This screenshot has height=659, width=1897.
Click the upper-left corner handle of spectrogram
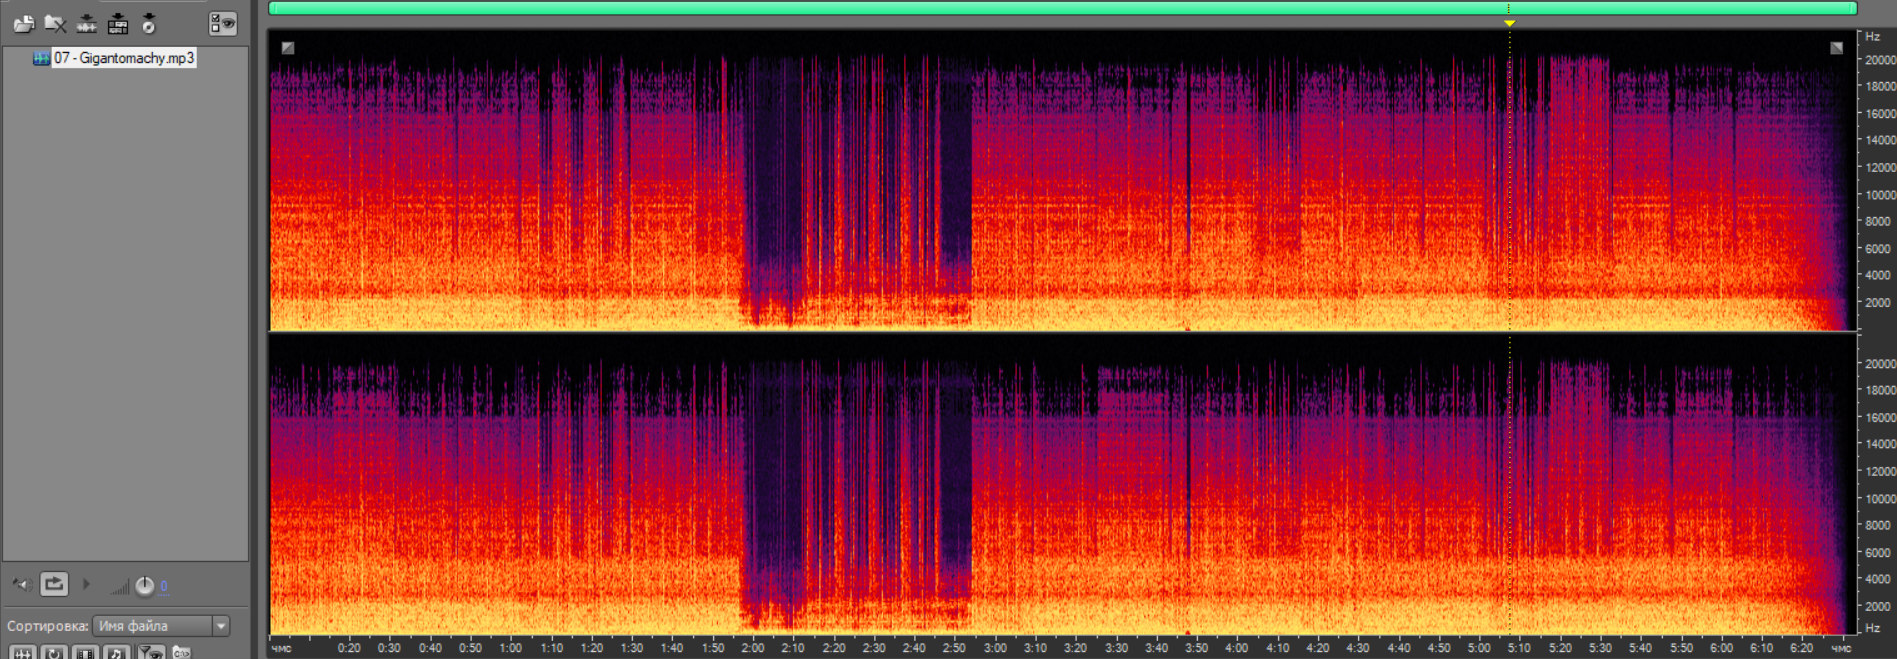point(288,48)
